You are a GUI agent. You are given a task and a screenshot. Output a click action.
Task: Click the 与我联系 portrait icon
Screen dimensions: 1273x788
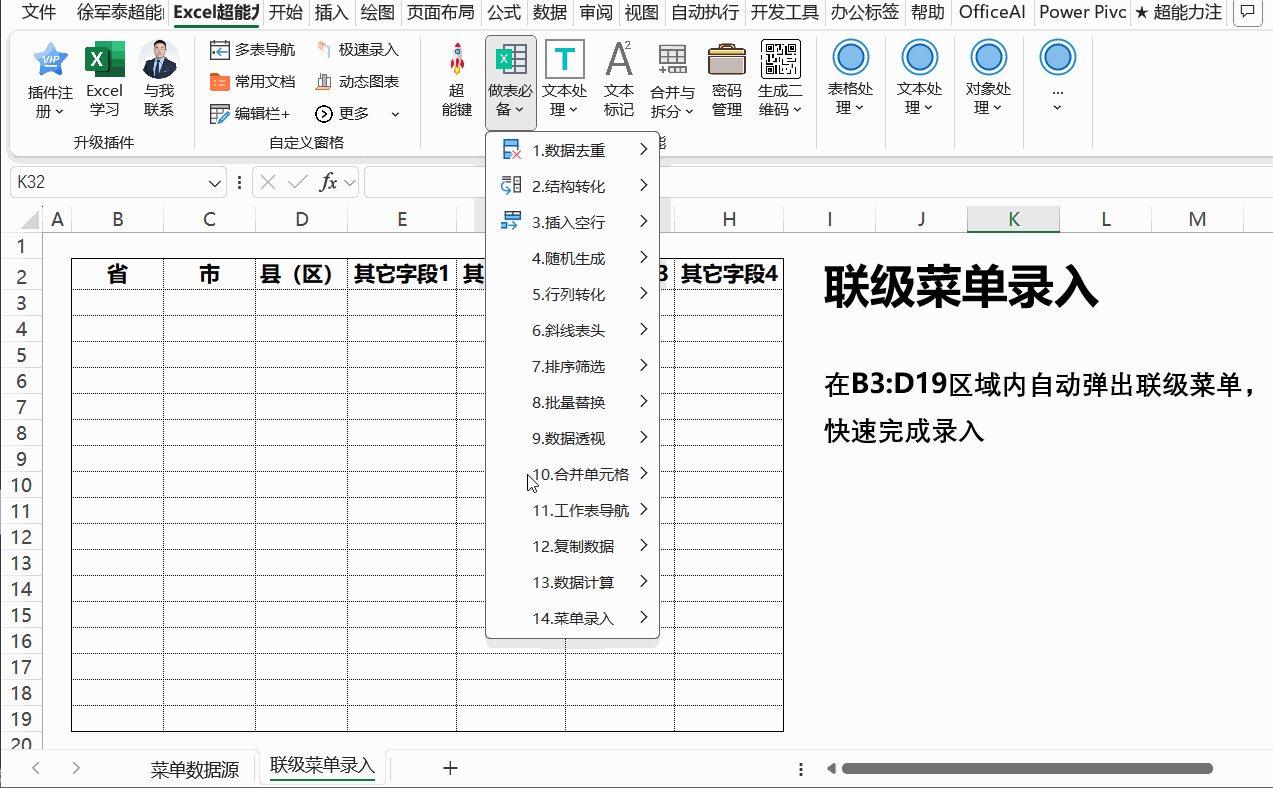point(159,61)
